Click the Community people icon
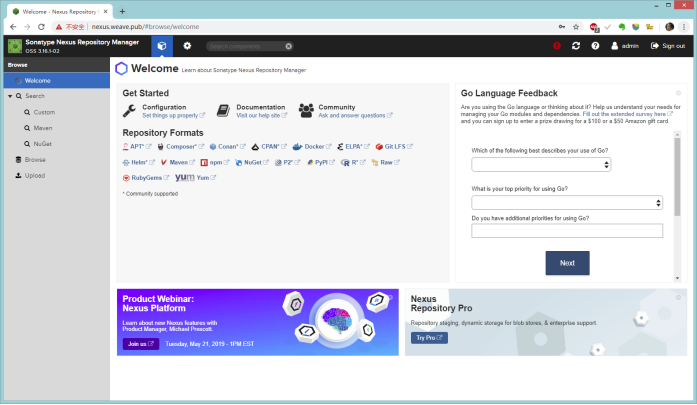 [306, 111]
